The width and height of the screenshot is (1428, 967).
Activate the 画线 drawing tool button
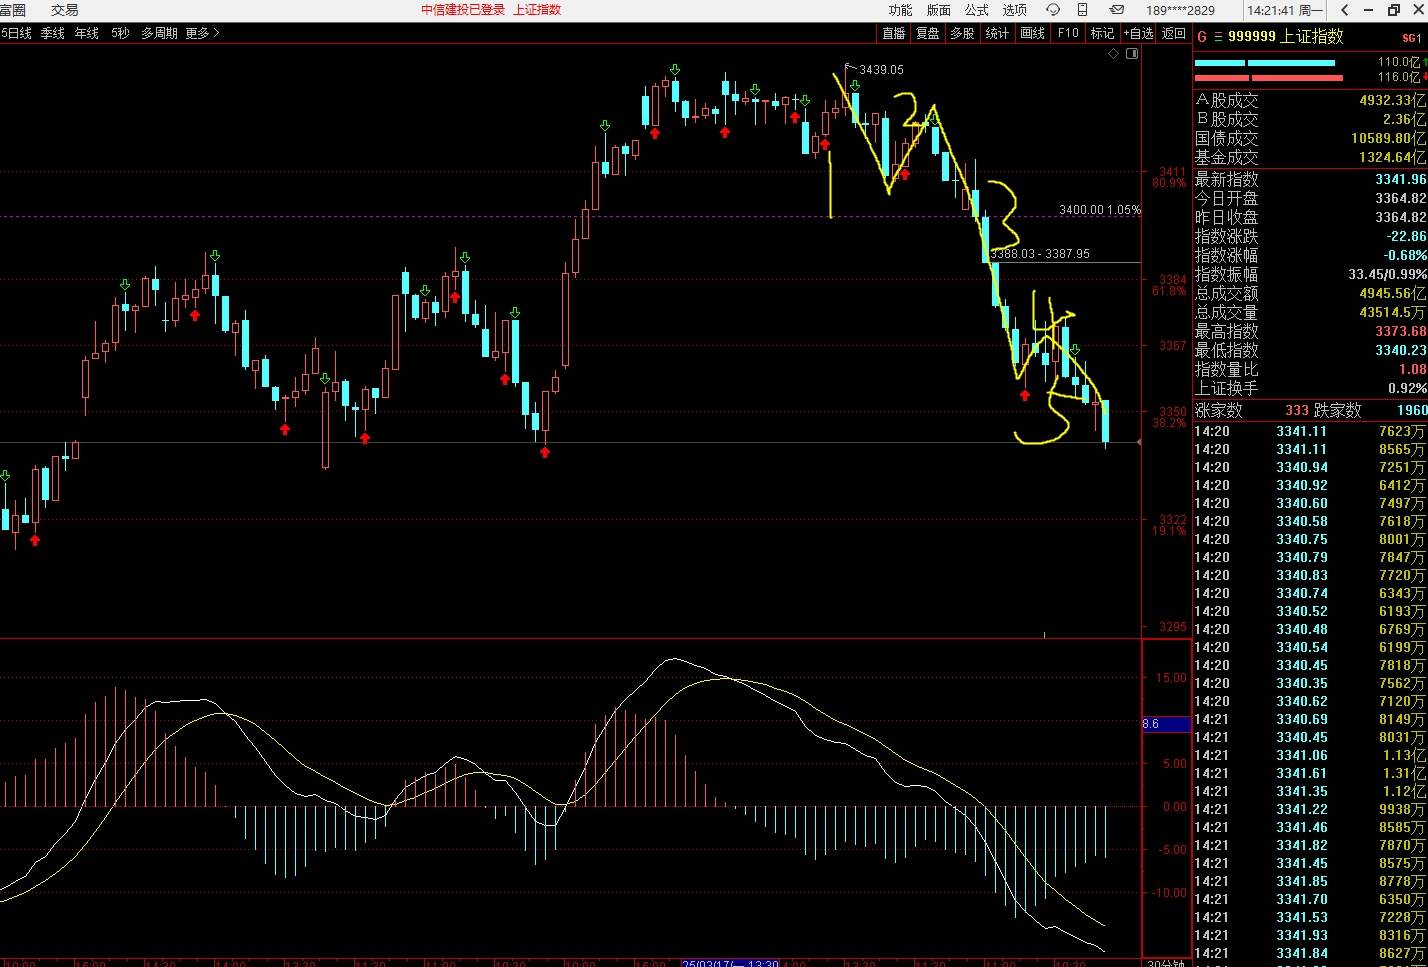(1032, 33)
